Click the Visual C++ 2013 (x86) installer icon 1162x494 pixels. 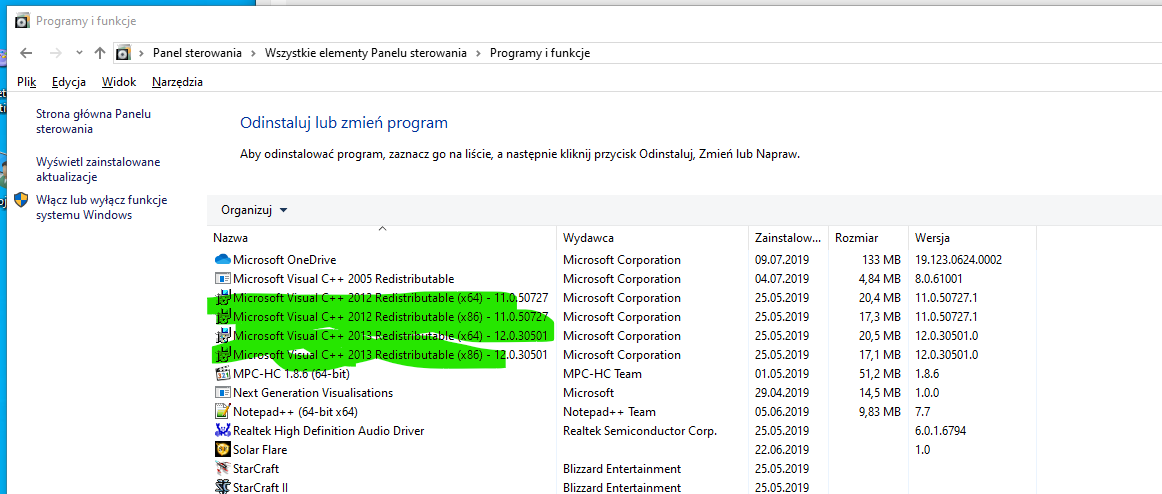(222, 355)
